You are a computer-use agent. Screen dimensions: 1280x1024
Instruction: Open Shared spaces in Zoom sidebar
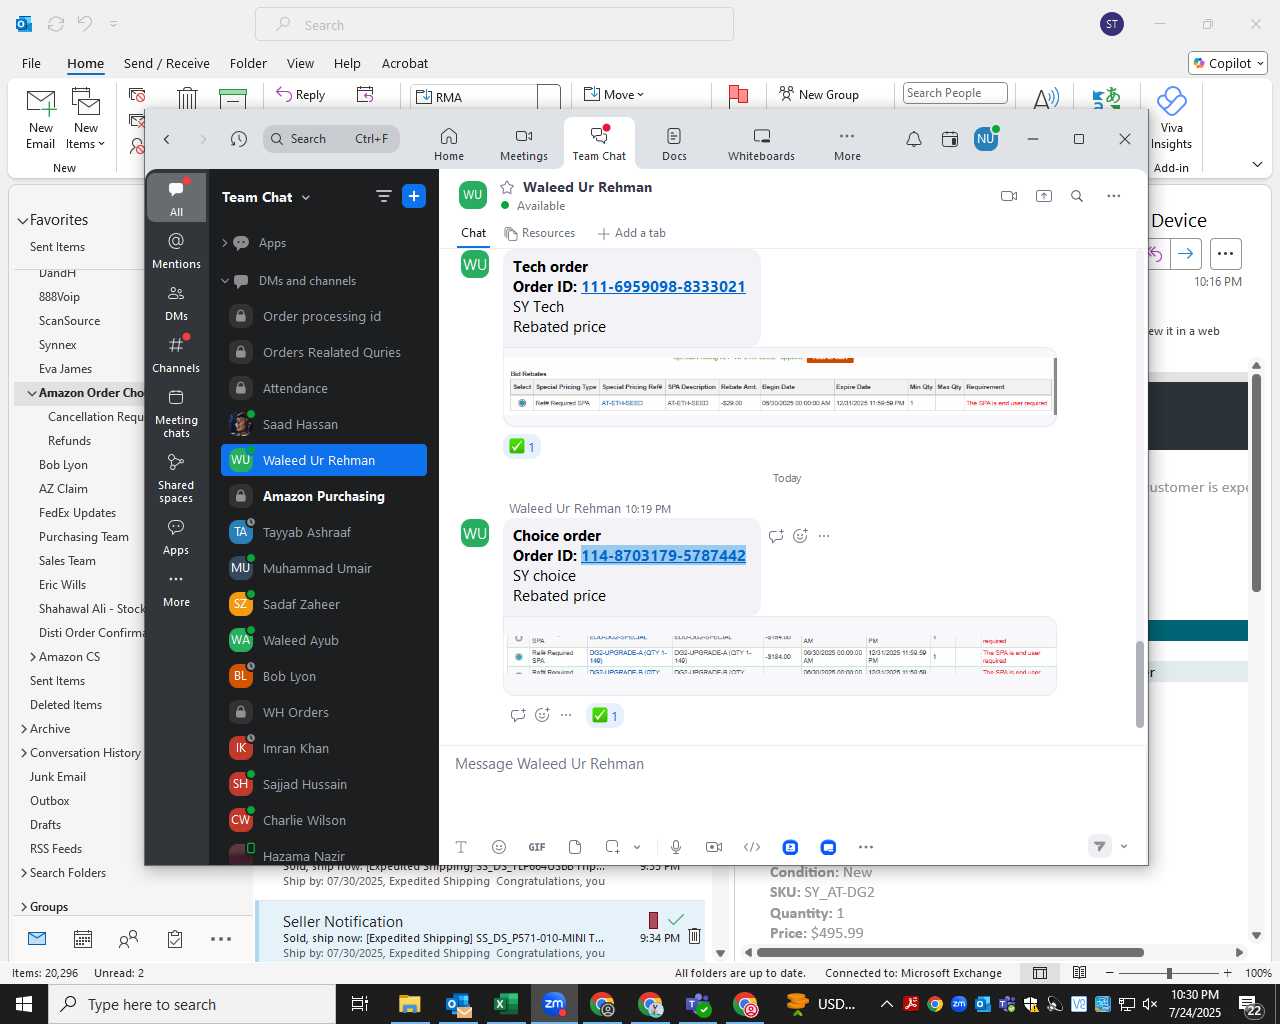point(176,478)
